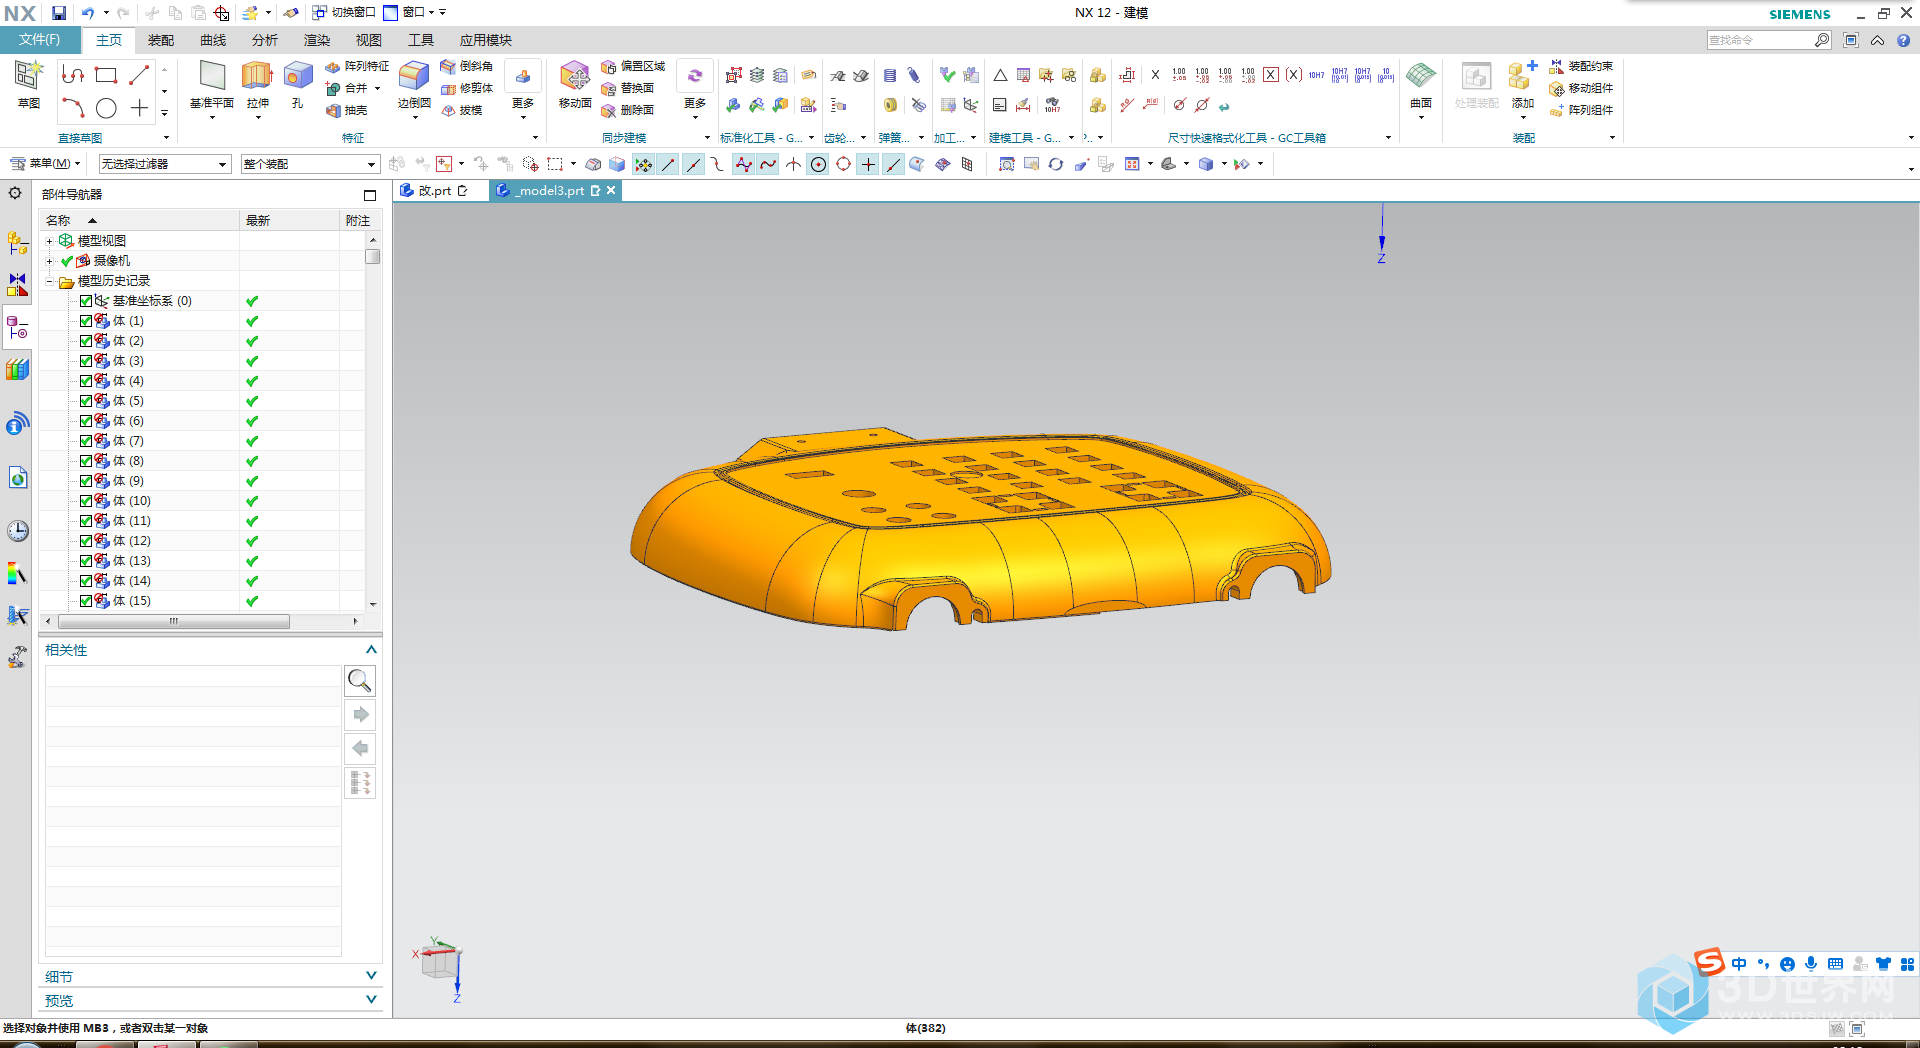Click Pattern Component (阵列组件)
Image resolution: width=1920 pixels, height=1048 pixels.
1581,110
